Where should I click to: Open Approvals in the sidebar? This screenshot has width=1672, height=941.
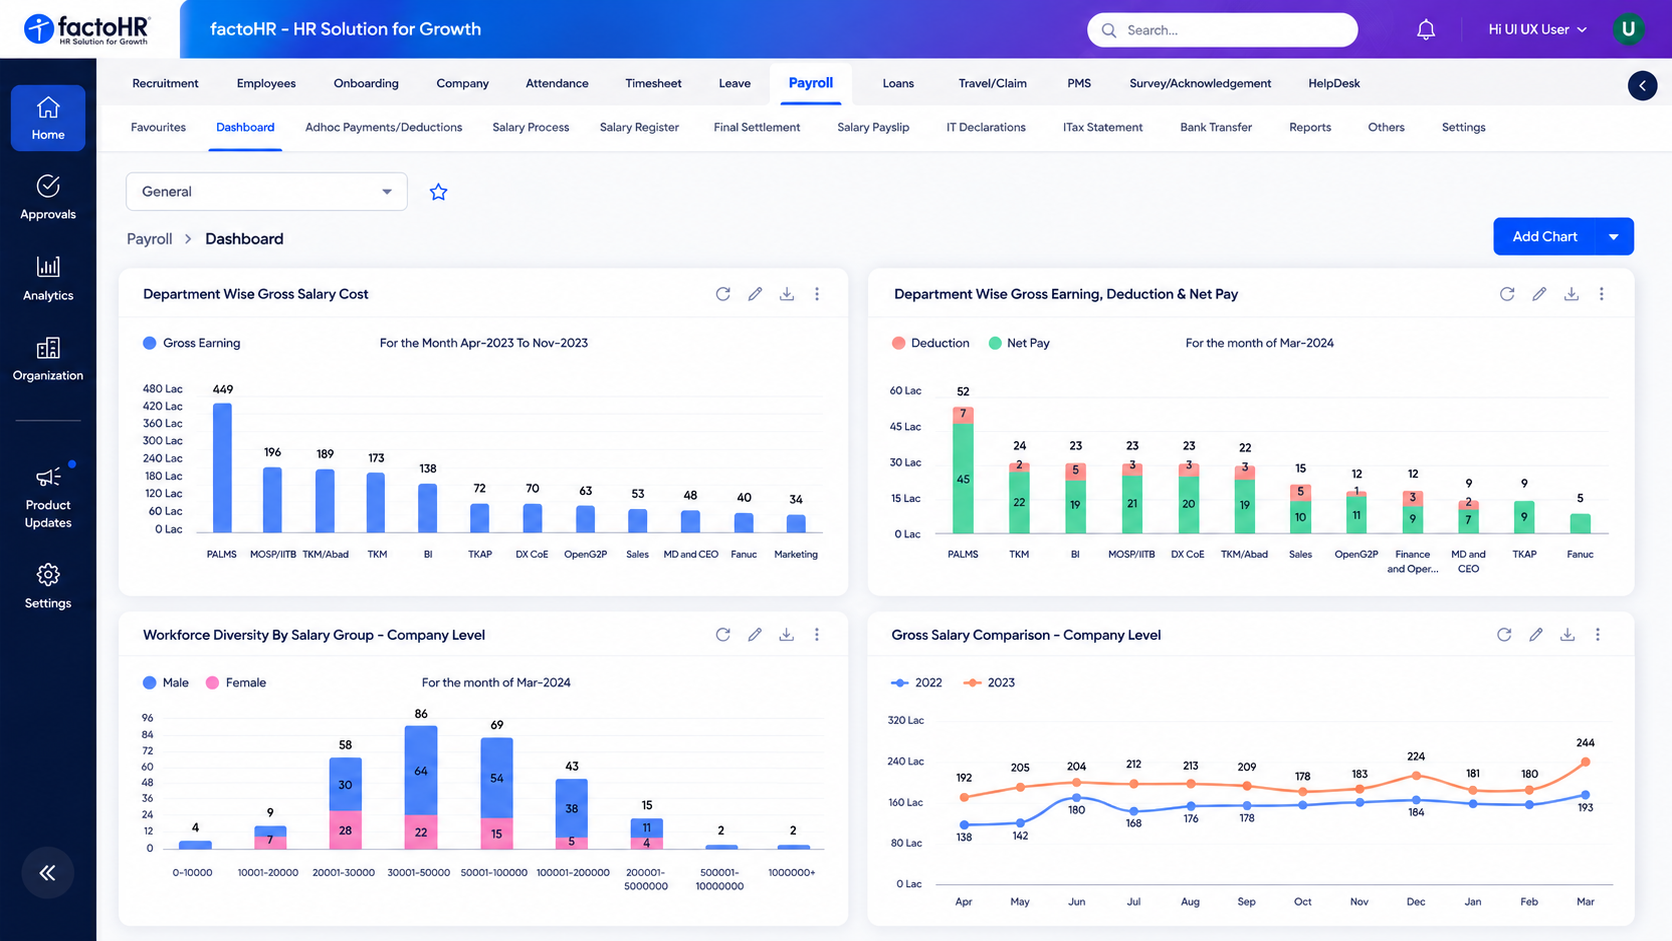(x=48, y=197)
